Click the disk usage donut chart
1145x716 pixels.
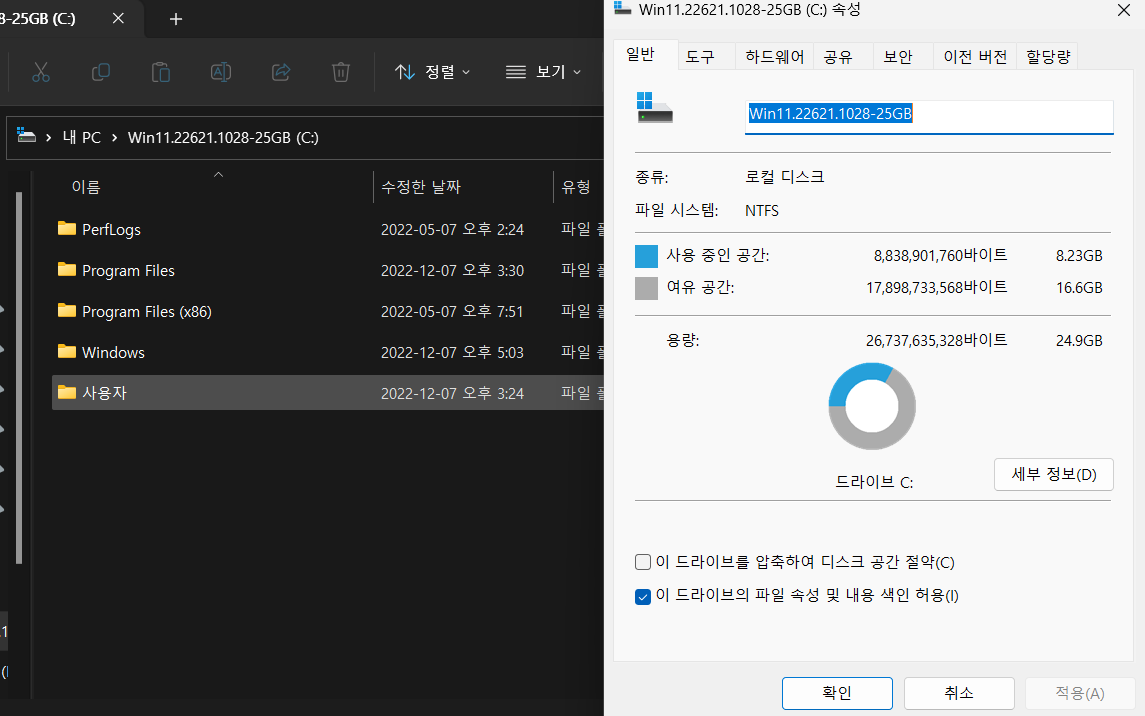(x=872, y=406)
